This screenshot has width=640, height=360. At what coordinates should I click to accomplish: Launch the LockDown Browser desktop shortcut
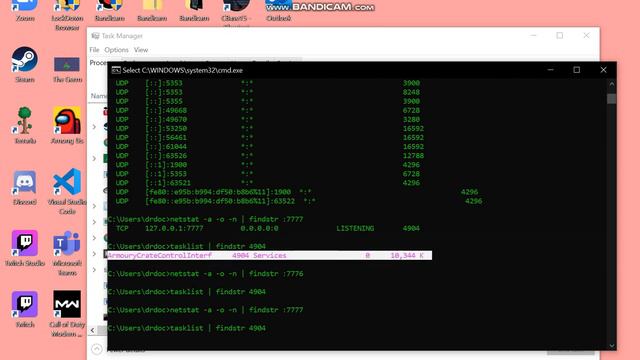click(67, 15)
